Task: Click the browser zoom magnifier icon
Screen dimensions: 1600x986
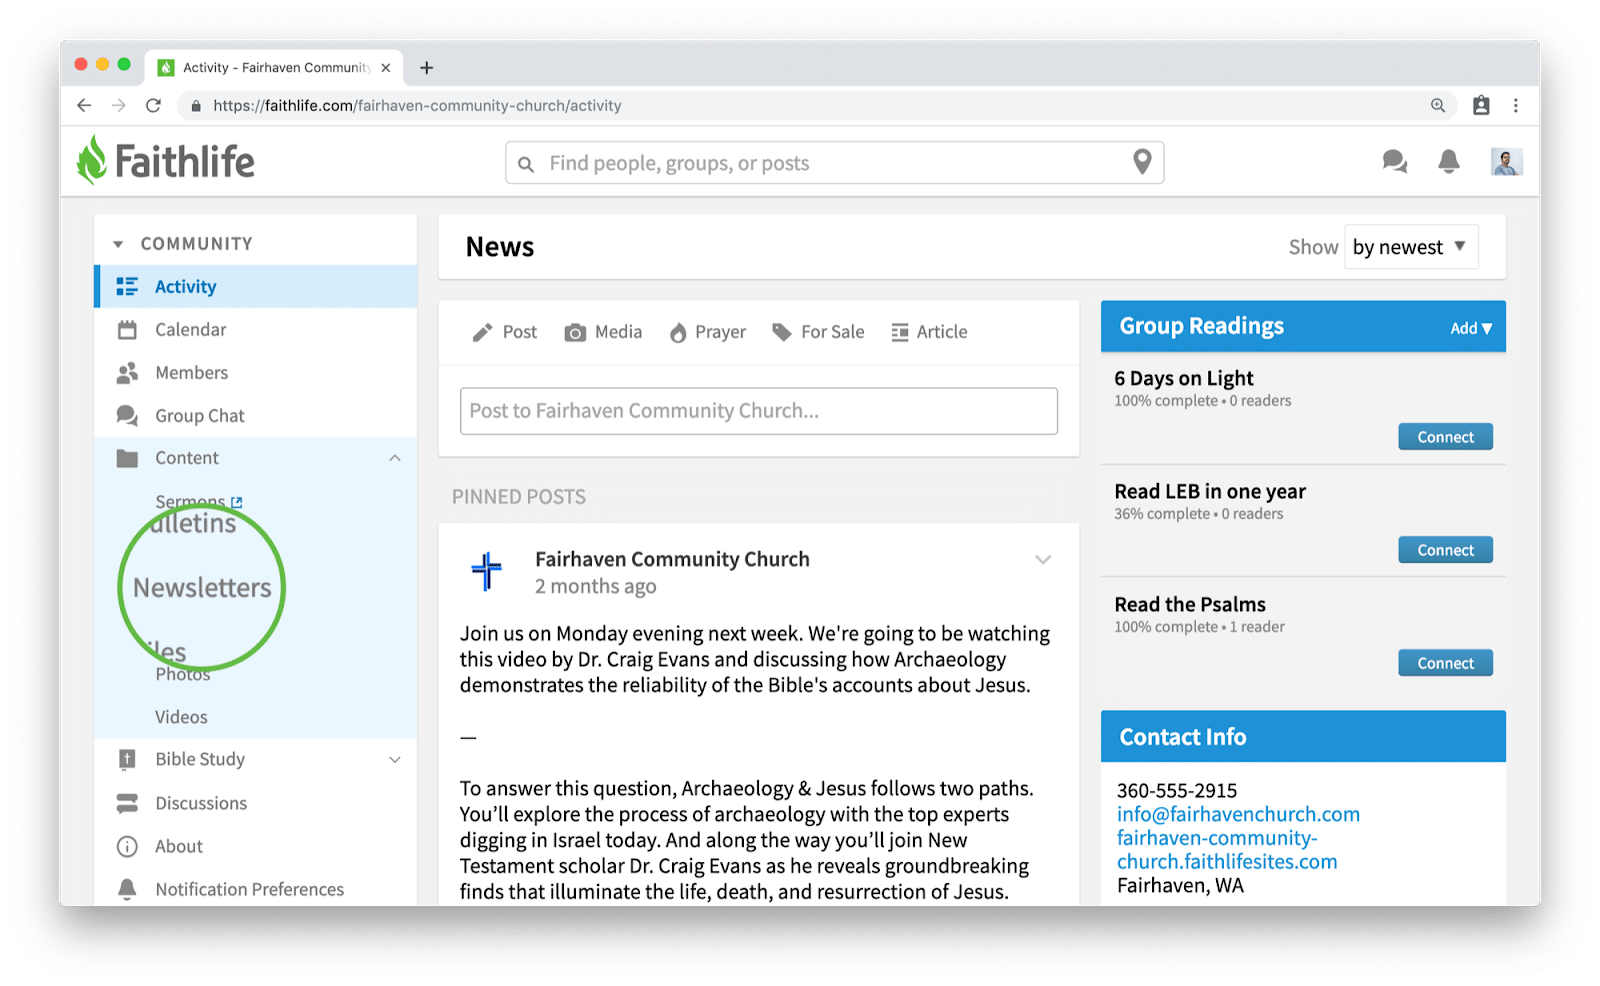Action: pyautogui.click(x=1438, y=105)
